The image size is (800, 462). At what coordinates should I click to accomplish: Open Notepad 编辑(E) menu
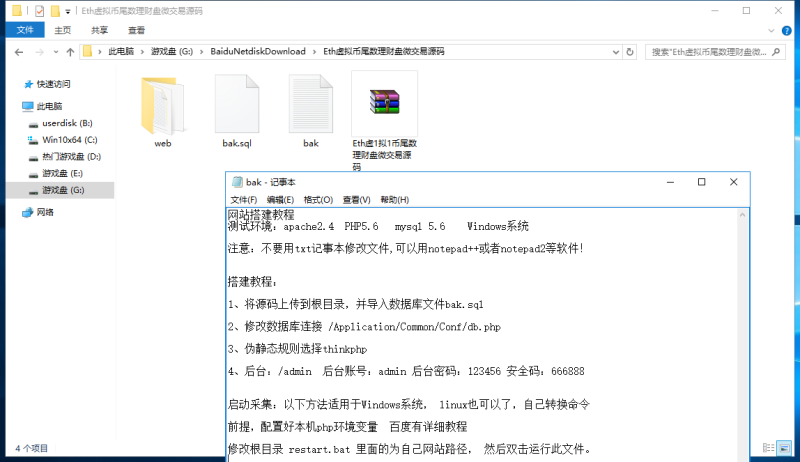(280, 199)
